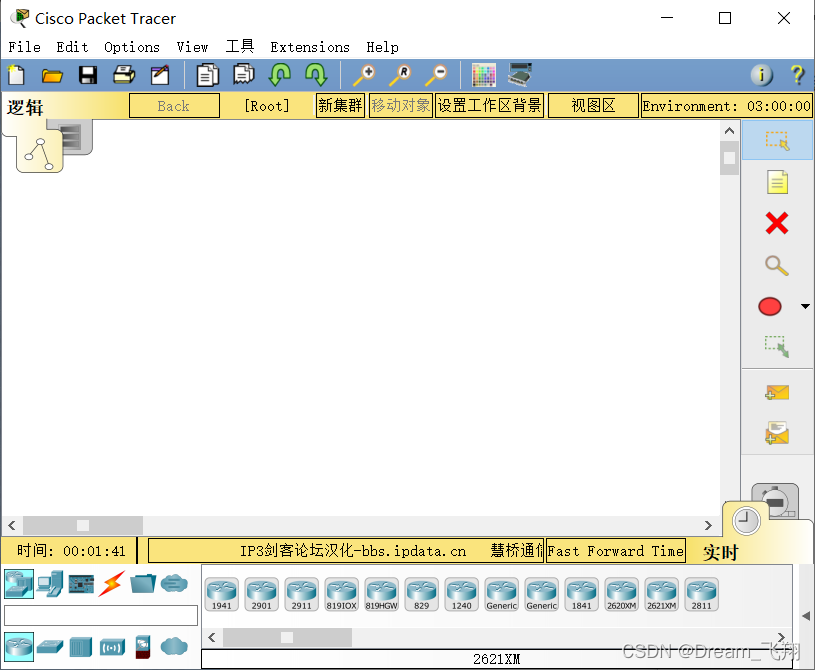Click the Back button
Viewport: 815px width, 670px height.
pyautogui.click(x=174, y=106)
